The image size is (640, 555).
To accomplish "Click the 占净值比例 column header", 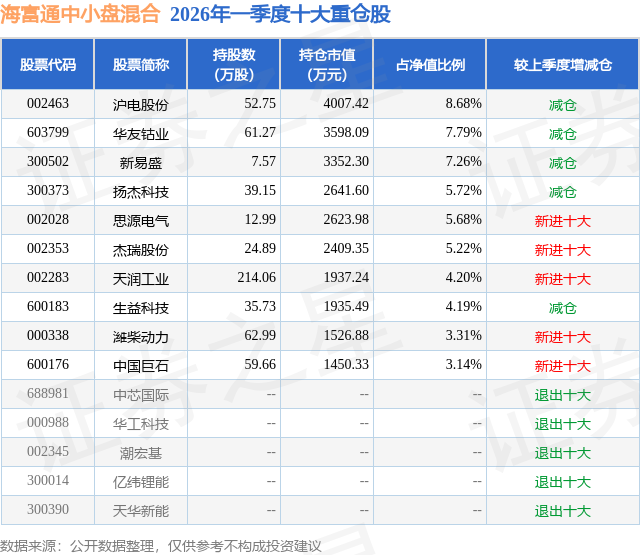I will tap(430, 64).
